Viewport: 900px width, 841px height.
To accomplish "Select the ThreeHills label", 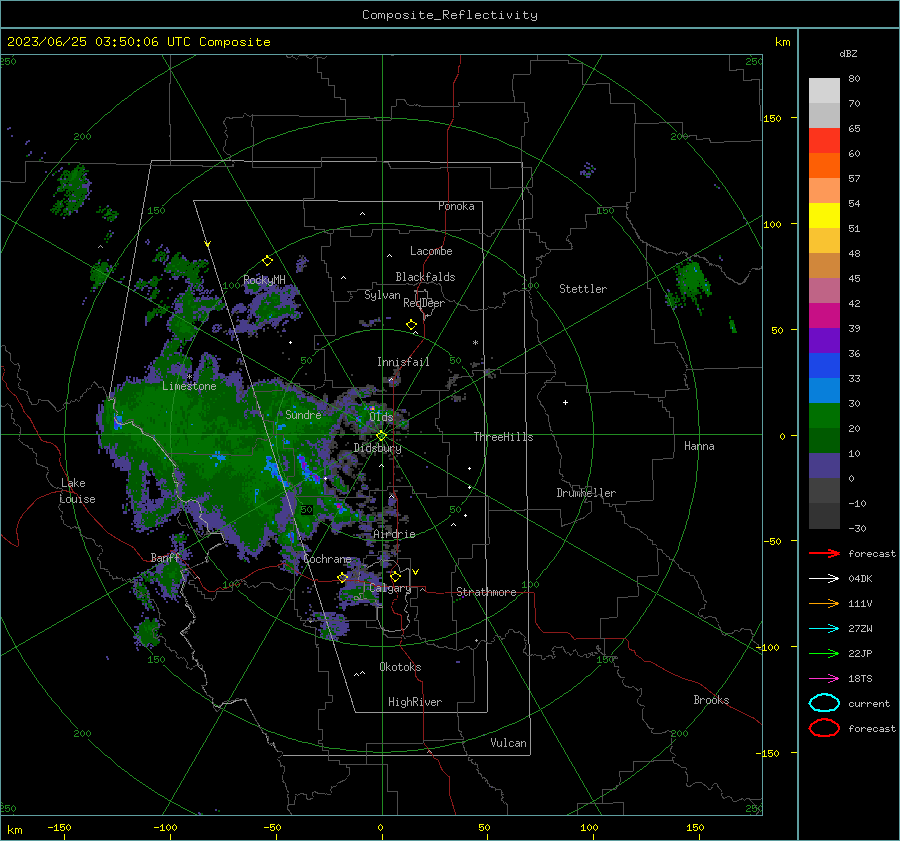I will point(503,437).
